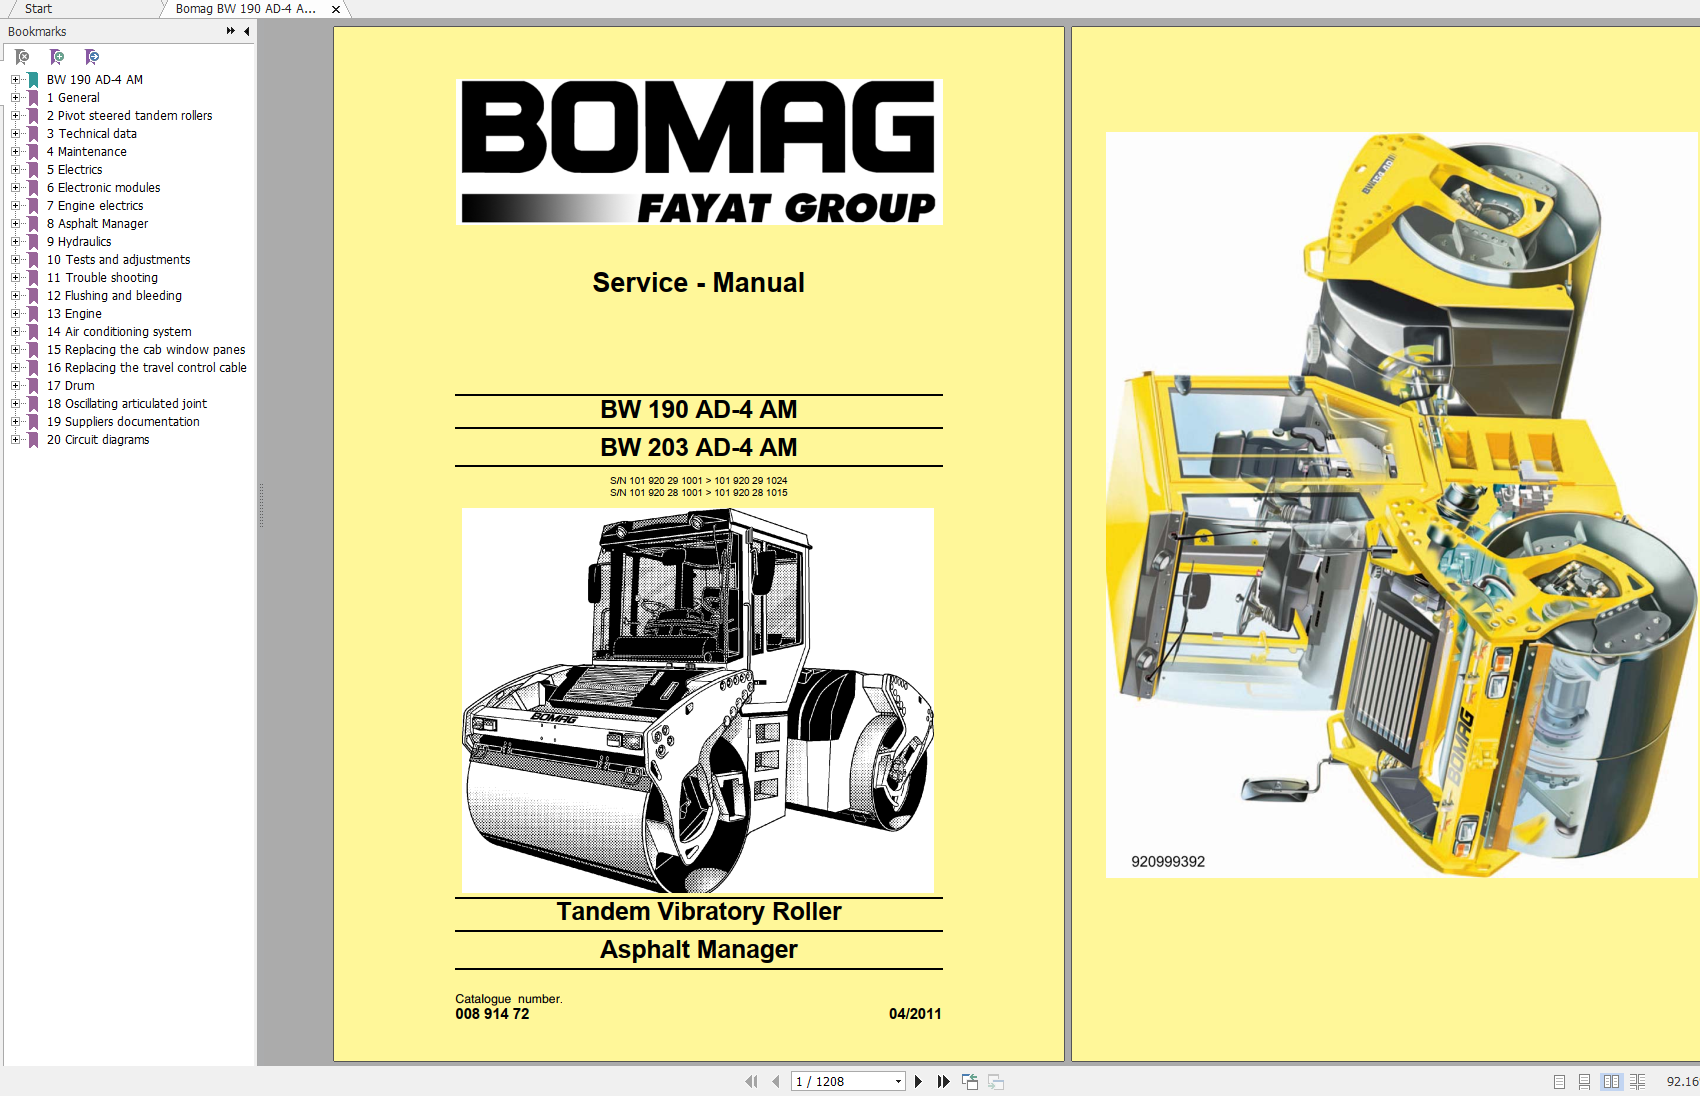The width and height of the screenshot is (1700, 1096).
Task: Click the Tandem Vibratory Roller text
Action: [698, 912]
